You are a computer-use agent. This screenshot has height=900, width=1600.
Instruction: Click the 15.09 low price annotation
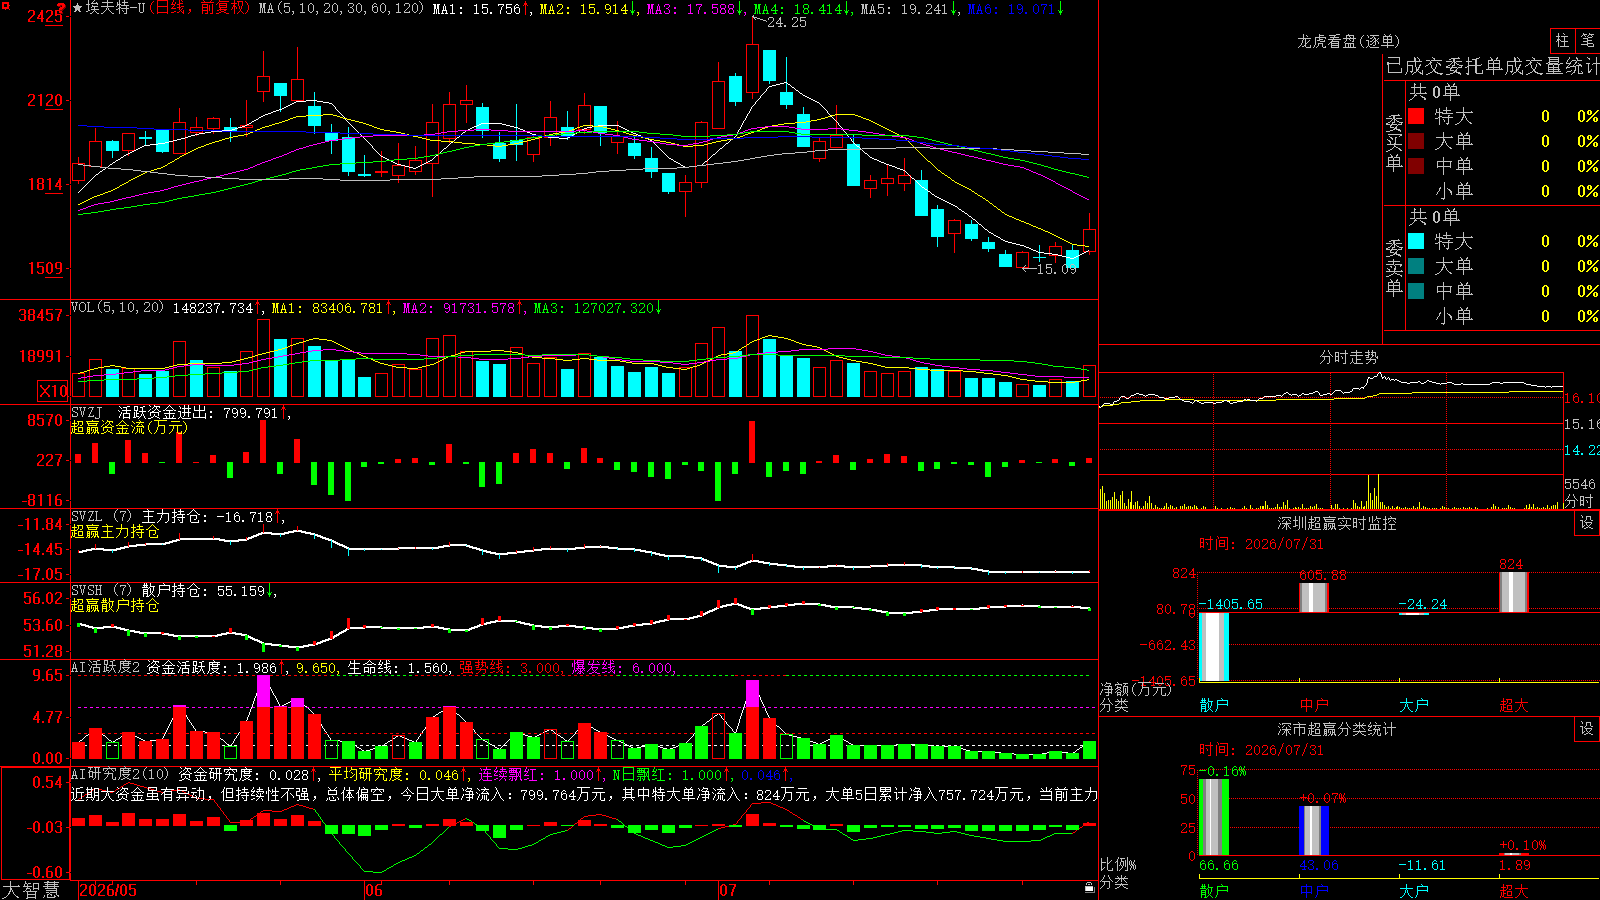tap(1056, 269)
